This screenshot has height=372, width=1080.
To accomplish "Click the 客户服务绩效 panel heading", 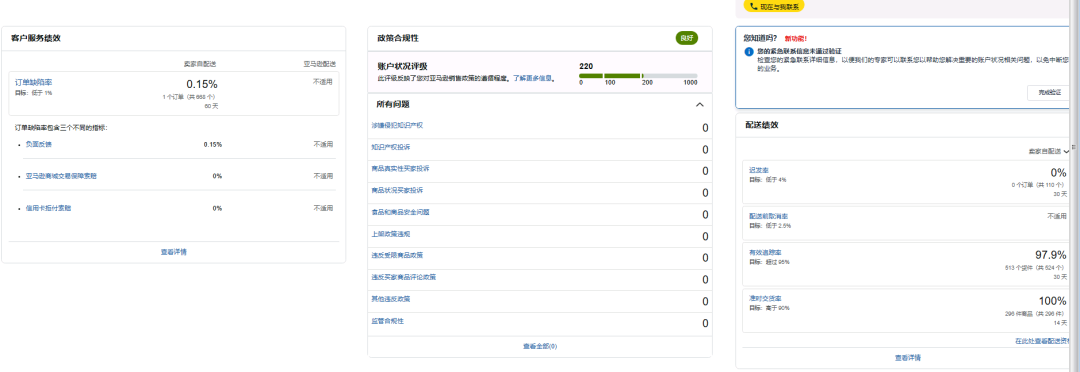I will (36, 39).
